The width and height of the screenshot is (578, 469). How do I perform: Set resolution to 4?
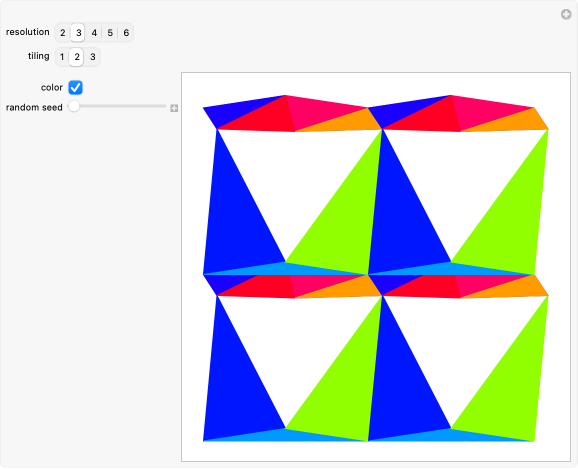(x=94, y=33)
